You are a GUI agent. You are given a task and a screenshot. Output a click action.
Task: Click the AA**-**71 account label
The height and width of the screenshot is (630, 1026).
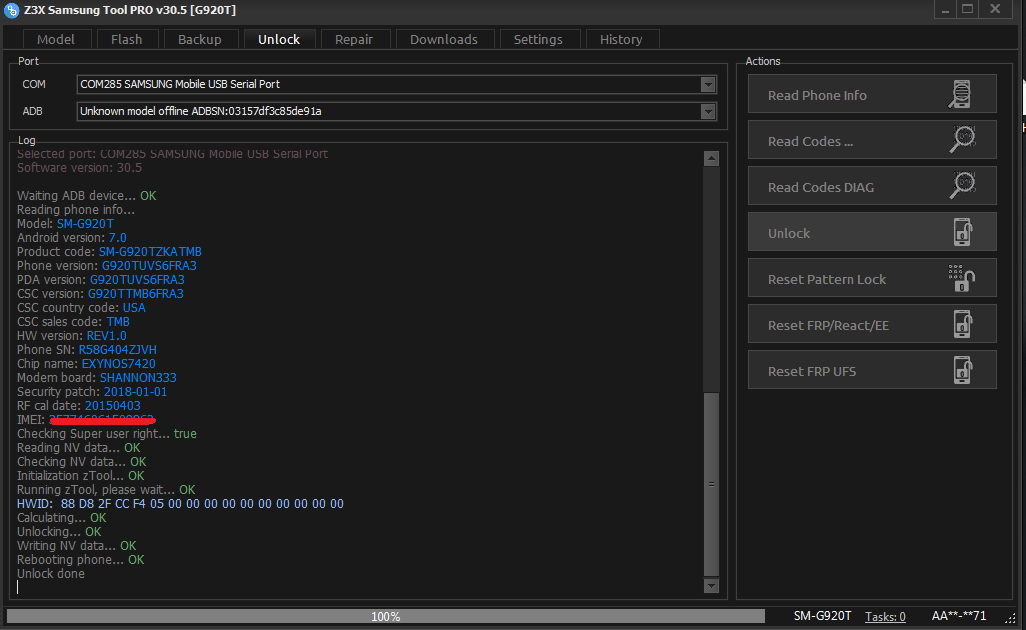959,616
